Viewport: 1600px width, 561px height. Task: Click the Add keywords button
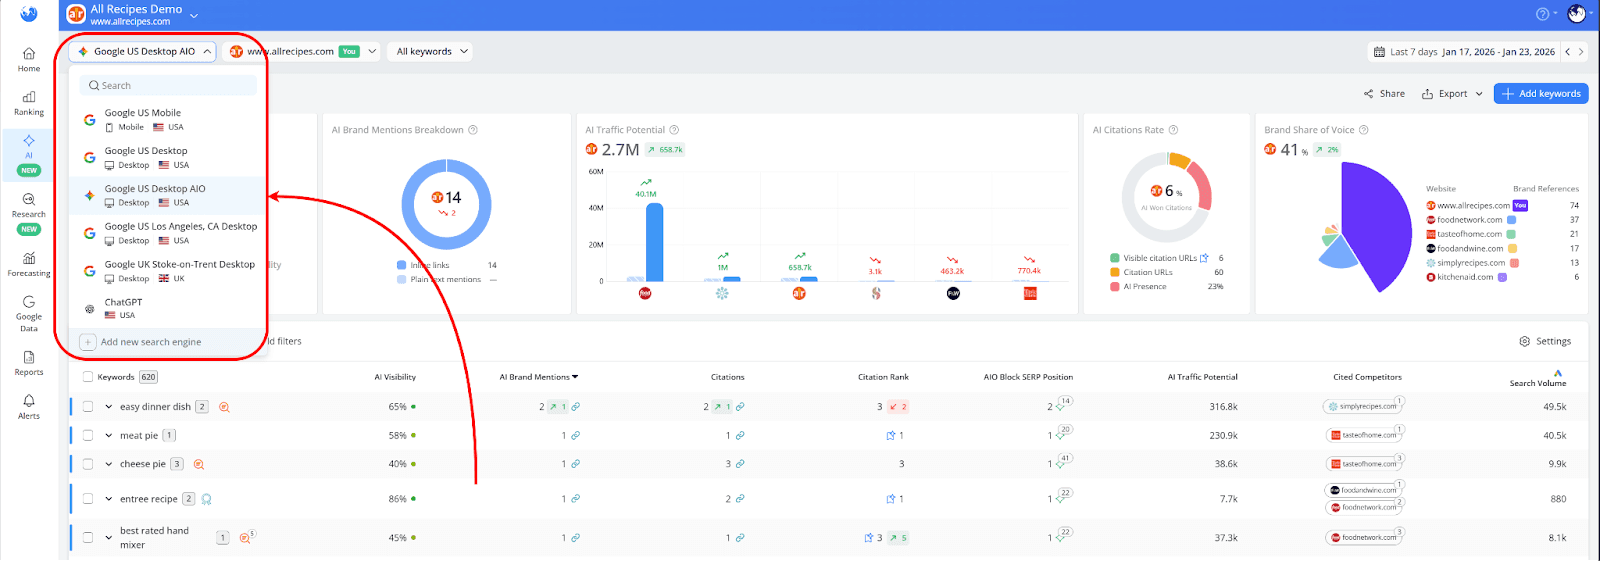(1541, 94)
